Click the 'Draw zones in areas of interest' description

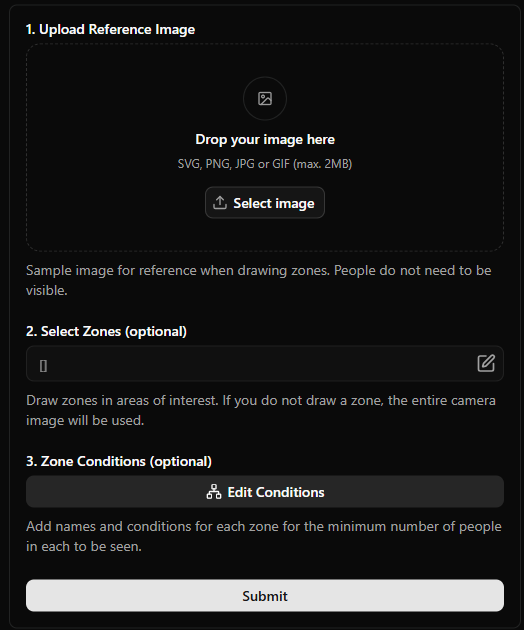point(261,410)
